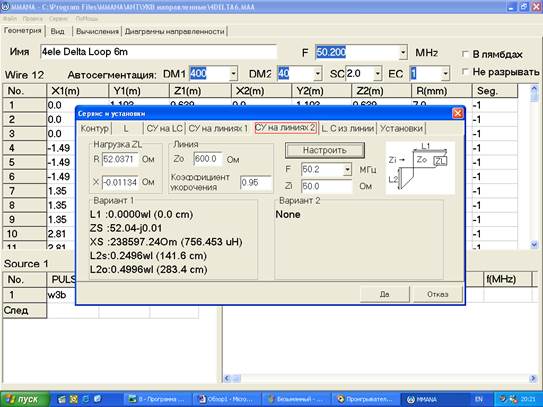
Task: Click the scroll down arrow of wire table
Action: pos(534,245)
